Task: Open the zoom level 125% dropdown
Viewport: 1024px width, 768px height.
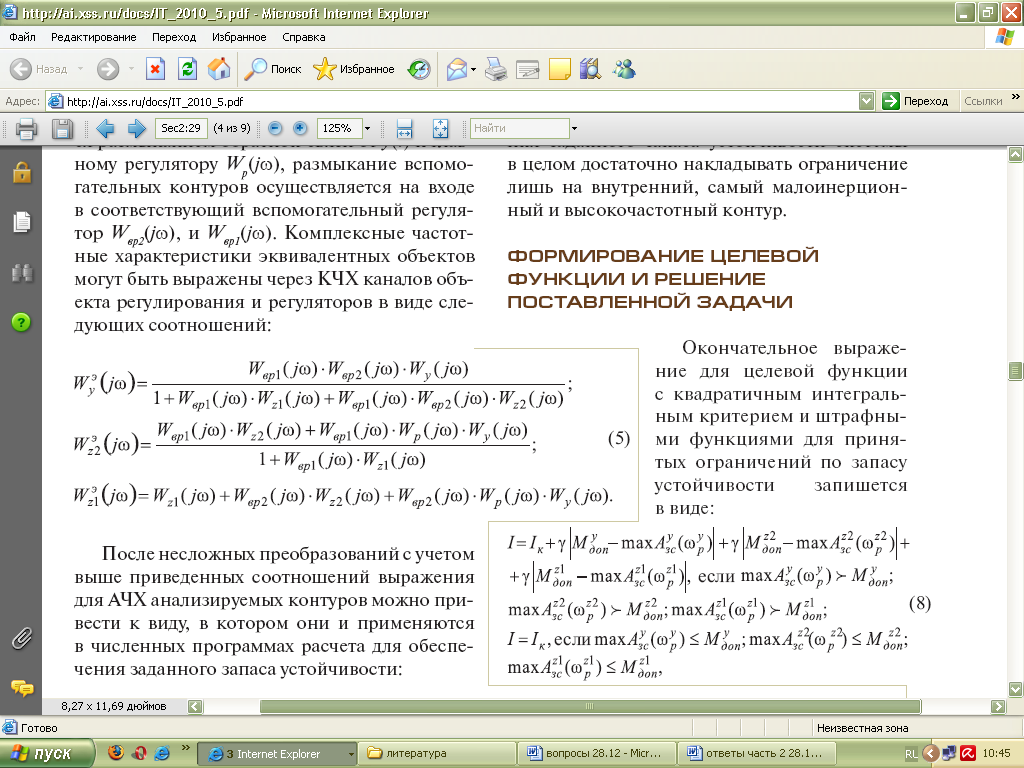Action: [367, 129]
